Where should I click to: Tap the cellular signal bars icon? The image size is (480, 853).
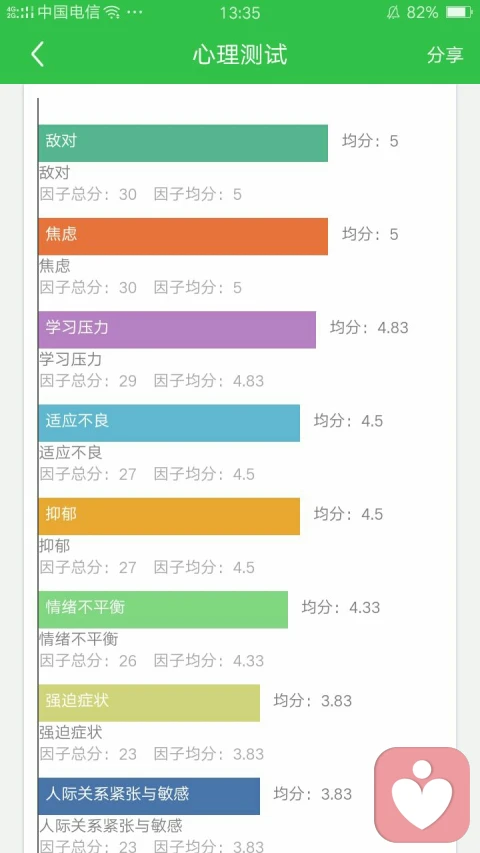pyautogui.click(x=20, y=12)
